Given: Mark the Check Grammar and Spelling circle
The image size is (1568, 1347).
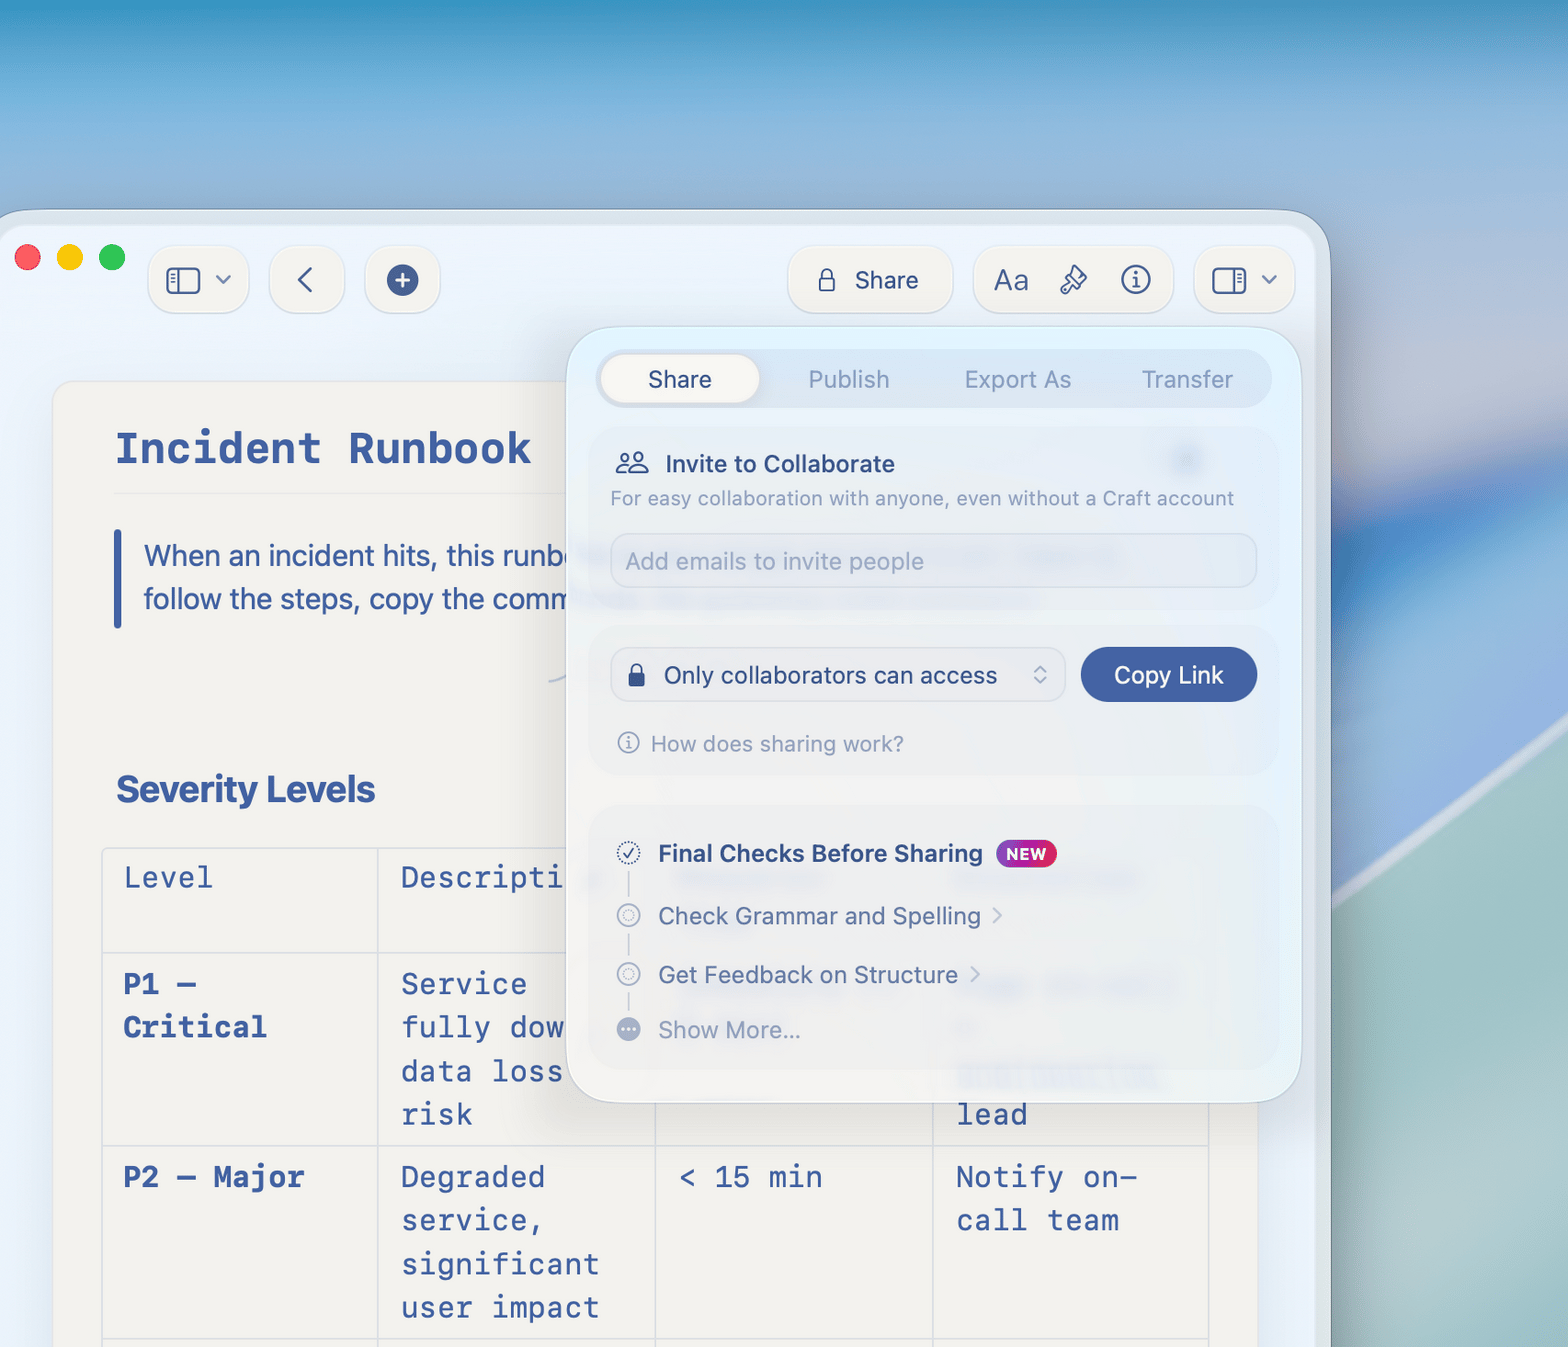Looking at the screenshot, I should click(x=628, y=915).
